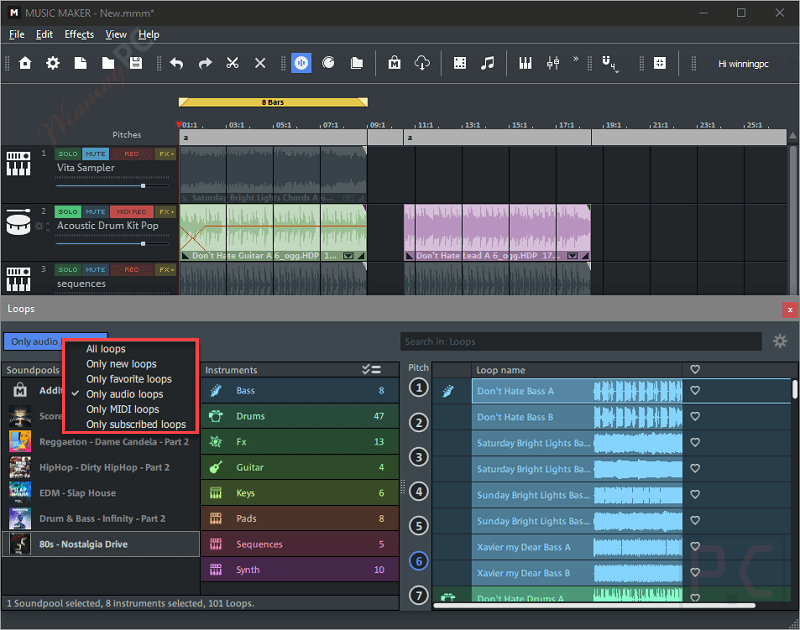Viewport: 800px width, 630px height.
Task: Open FX dropdown on sequences track
Action: pyautogui.click(x=165, y=270)
